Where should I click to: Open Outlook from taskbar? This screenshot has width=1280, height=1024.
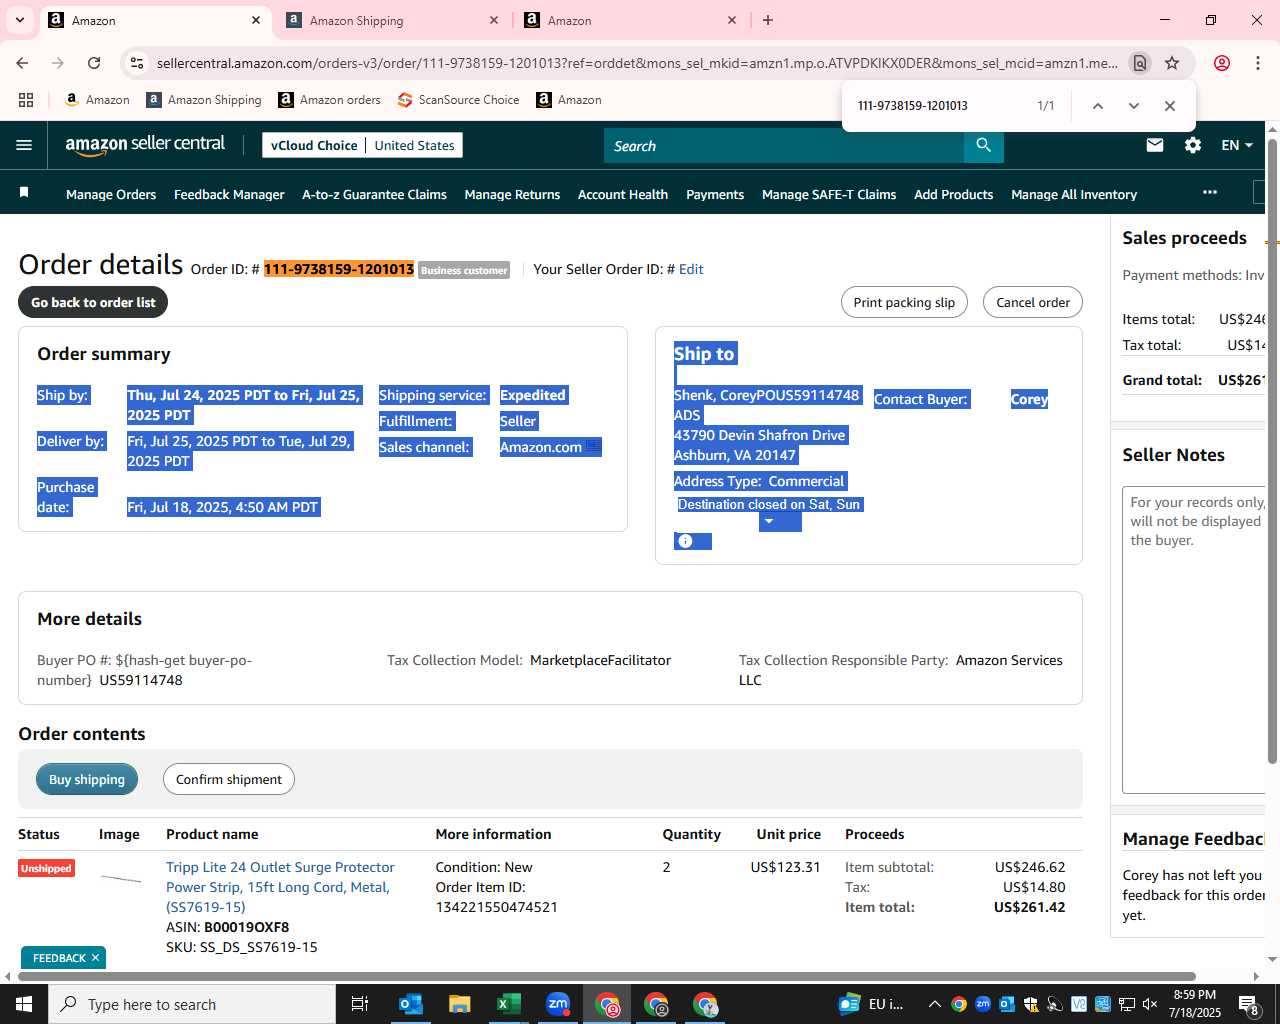pos(411,1004)
